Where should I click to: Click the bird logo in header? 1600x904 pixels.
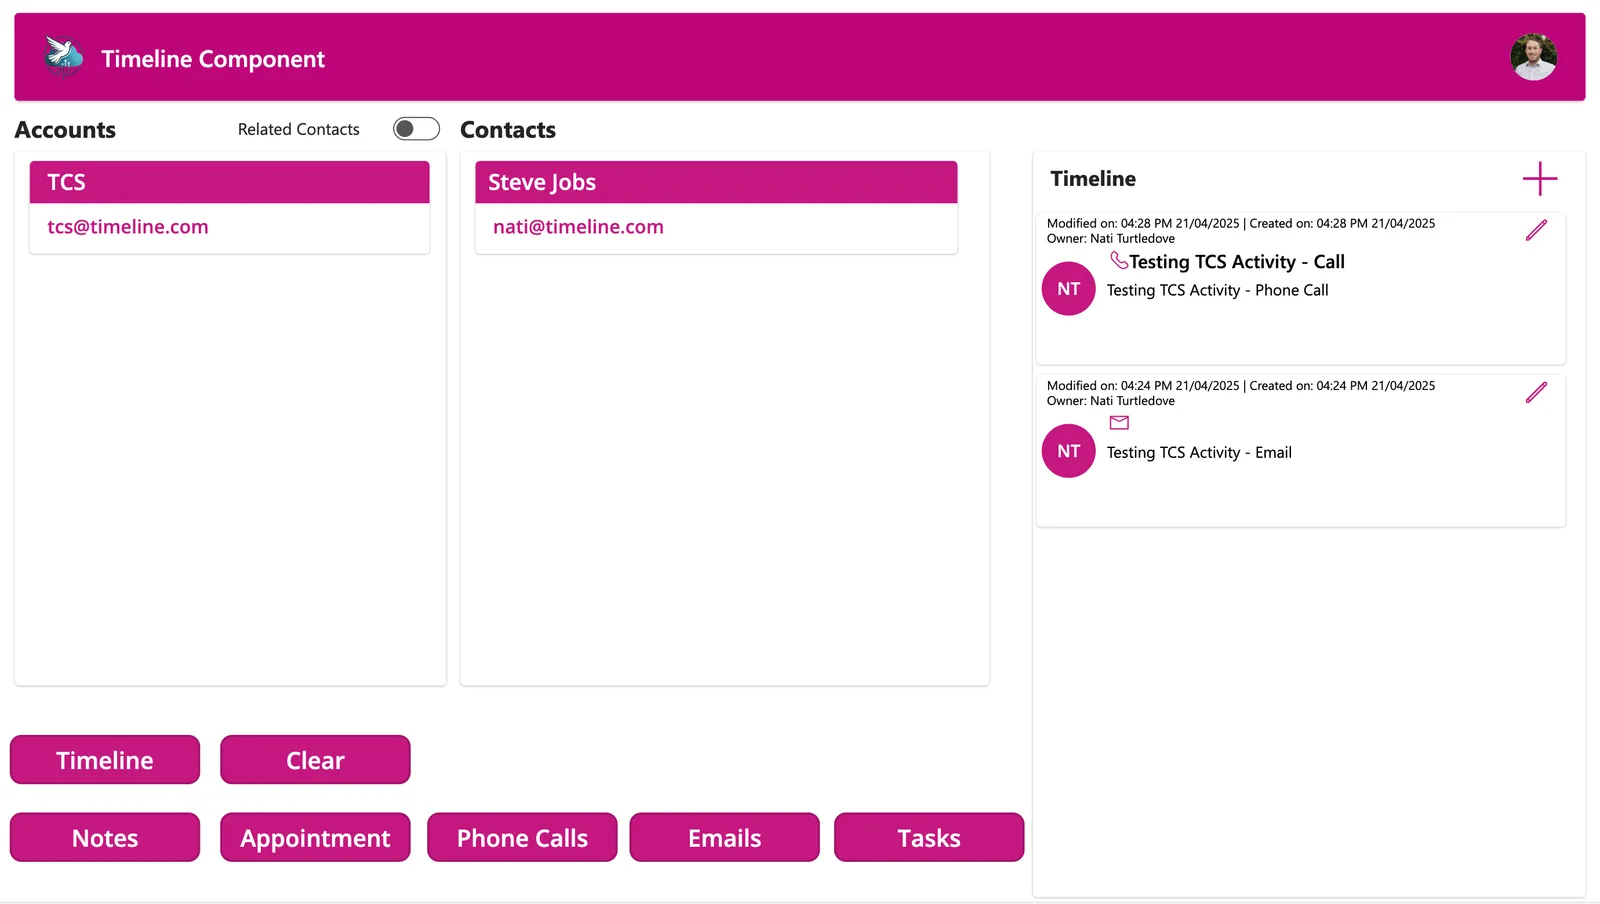64,56
